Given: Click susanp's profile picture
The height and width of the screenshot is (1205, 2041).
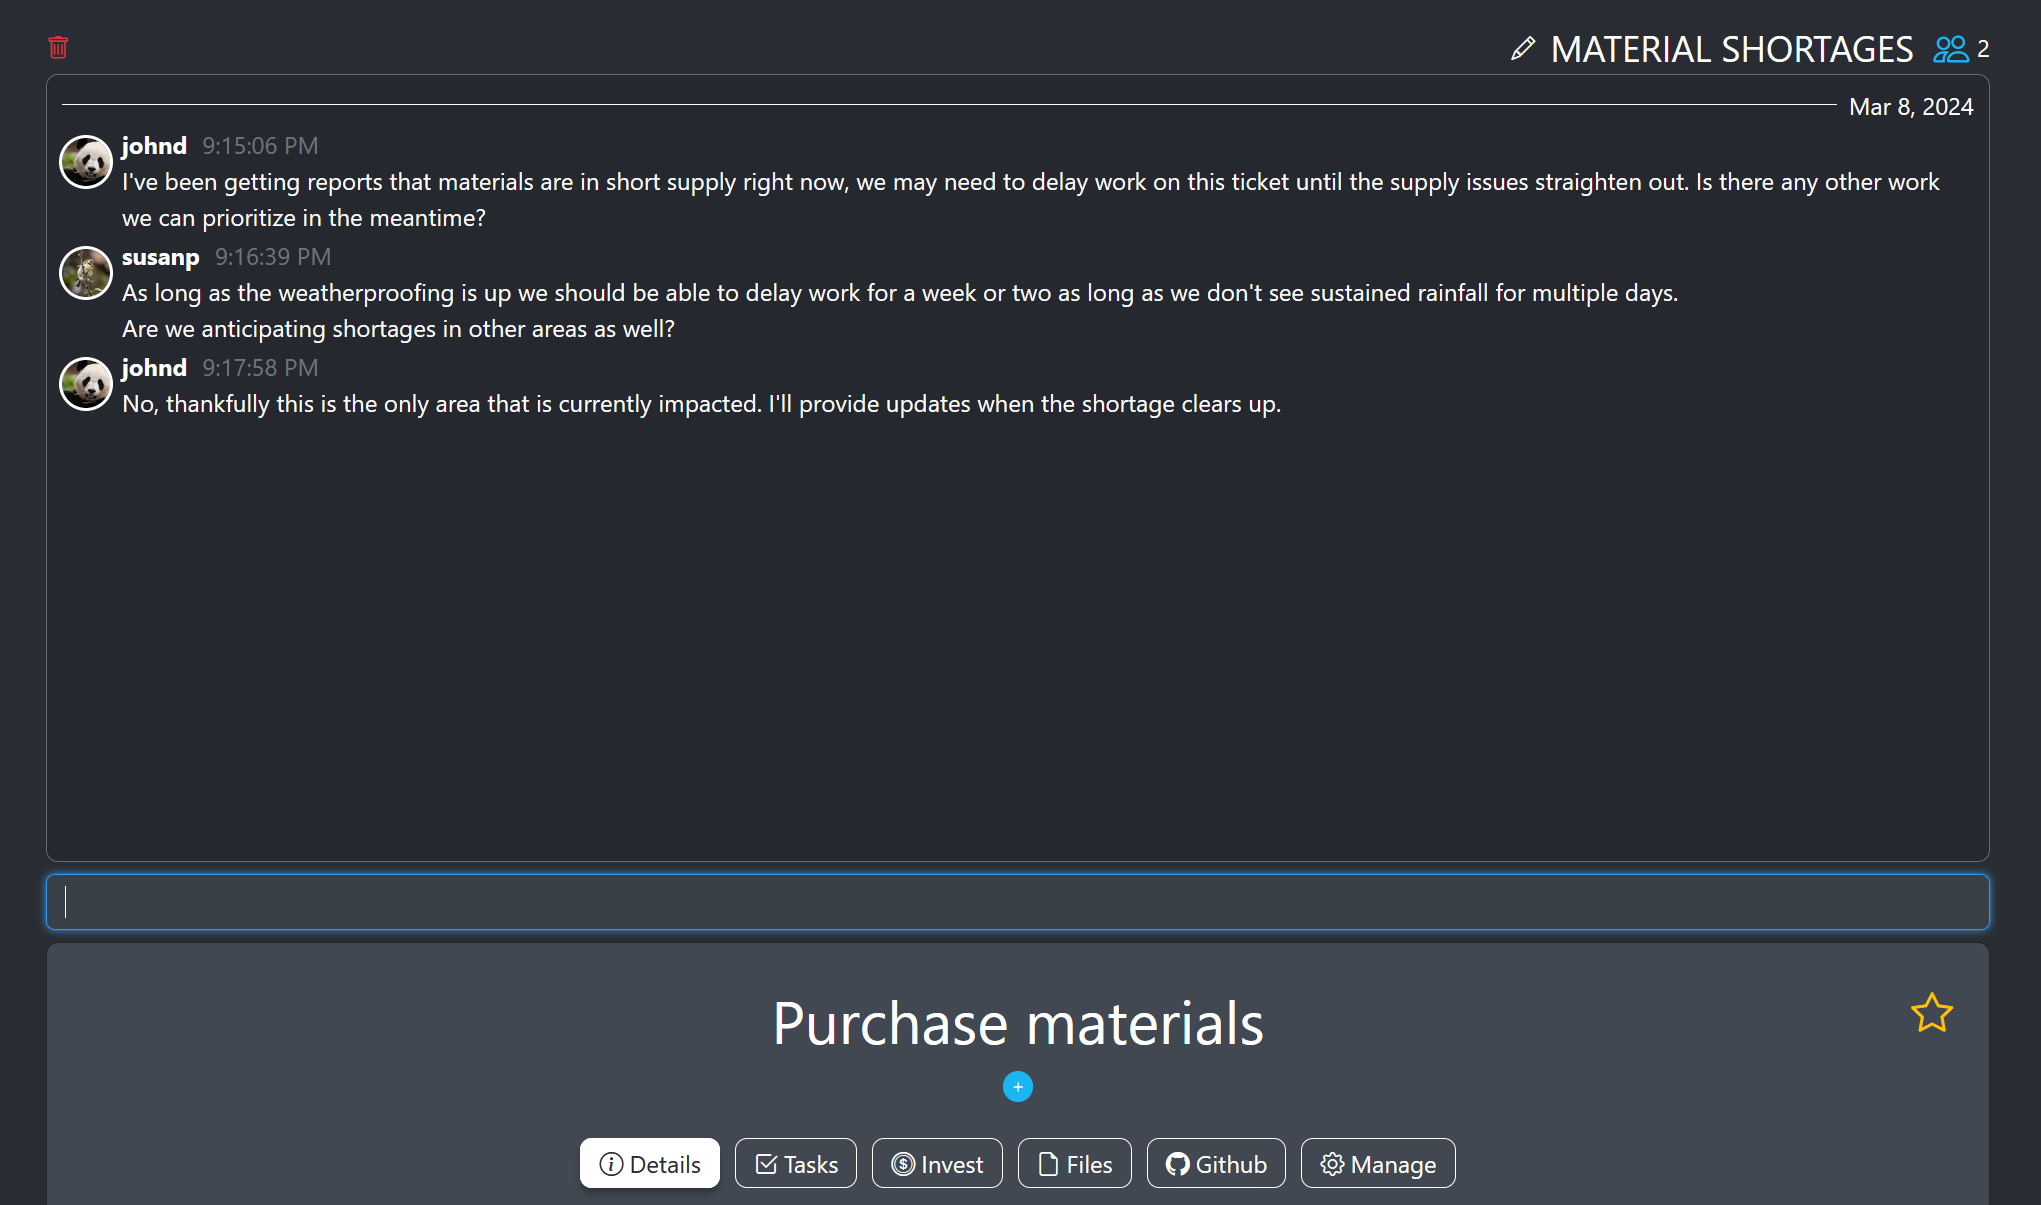Looking at the screenshot, I should [85, 272].
